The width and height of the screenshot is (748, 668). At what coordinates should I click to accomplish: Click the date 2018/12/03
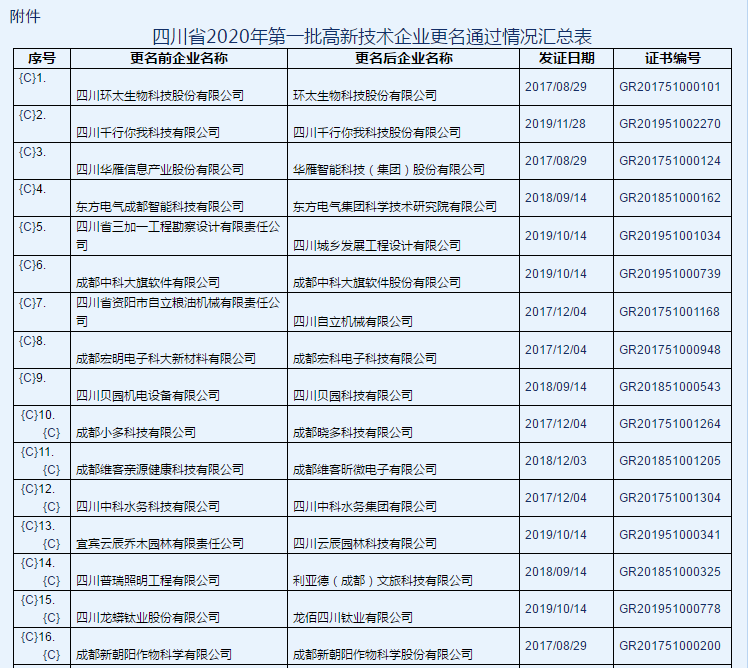point(556,461)
